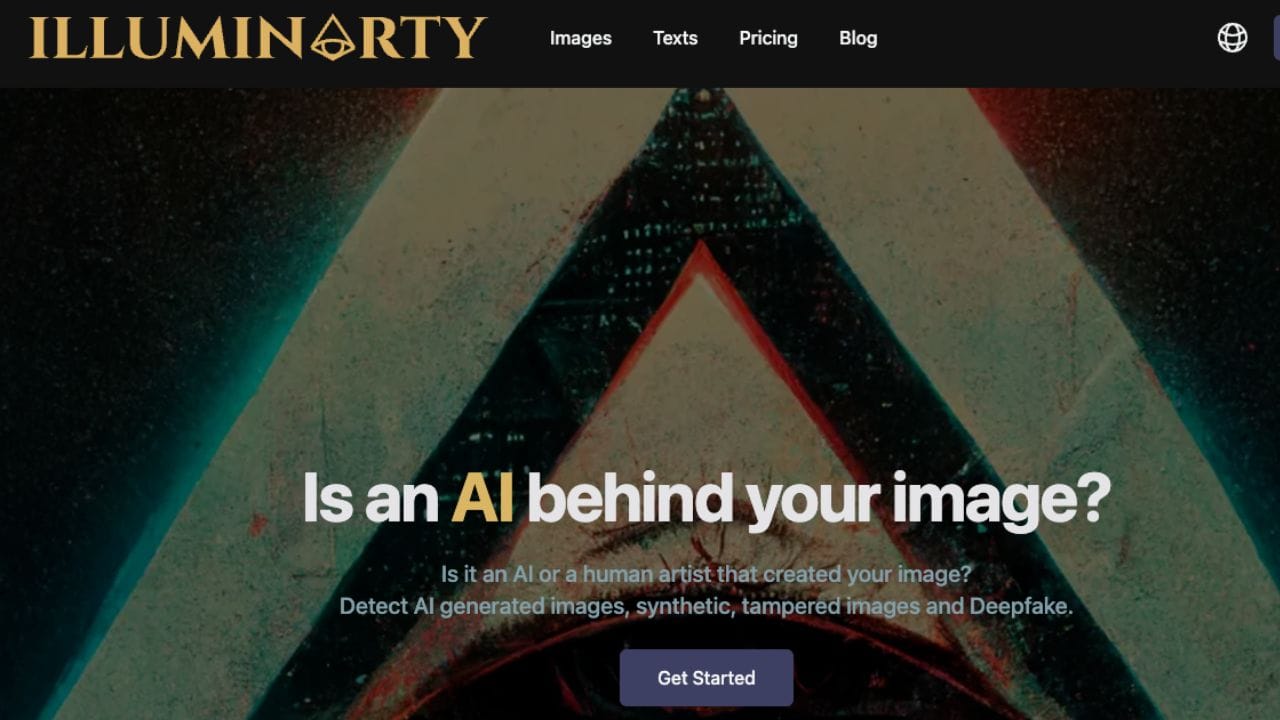
Task: Go to the Pricing page
Action: [x=768, y=38]
